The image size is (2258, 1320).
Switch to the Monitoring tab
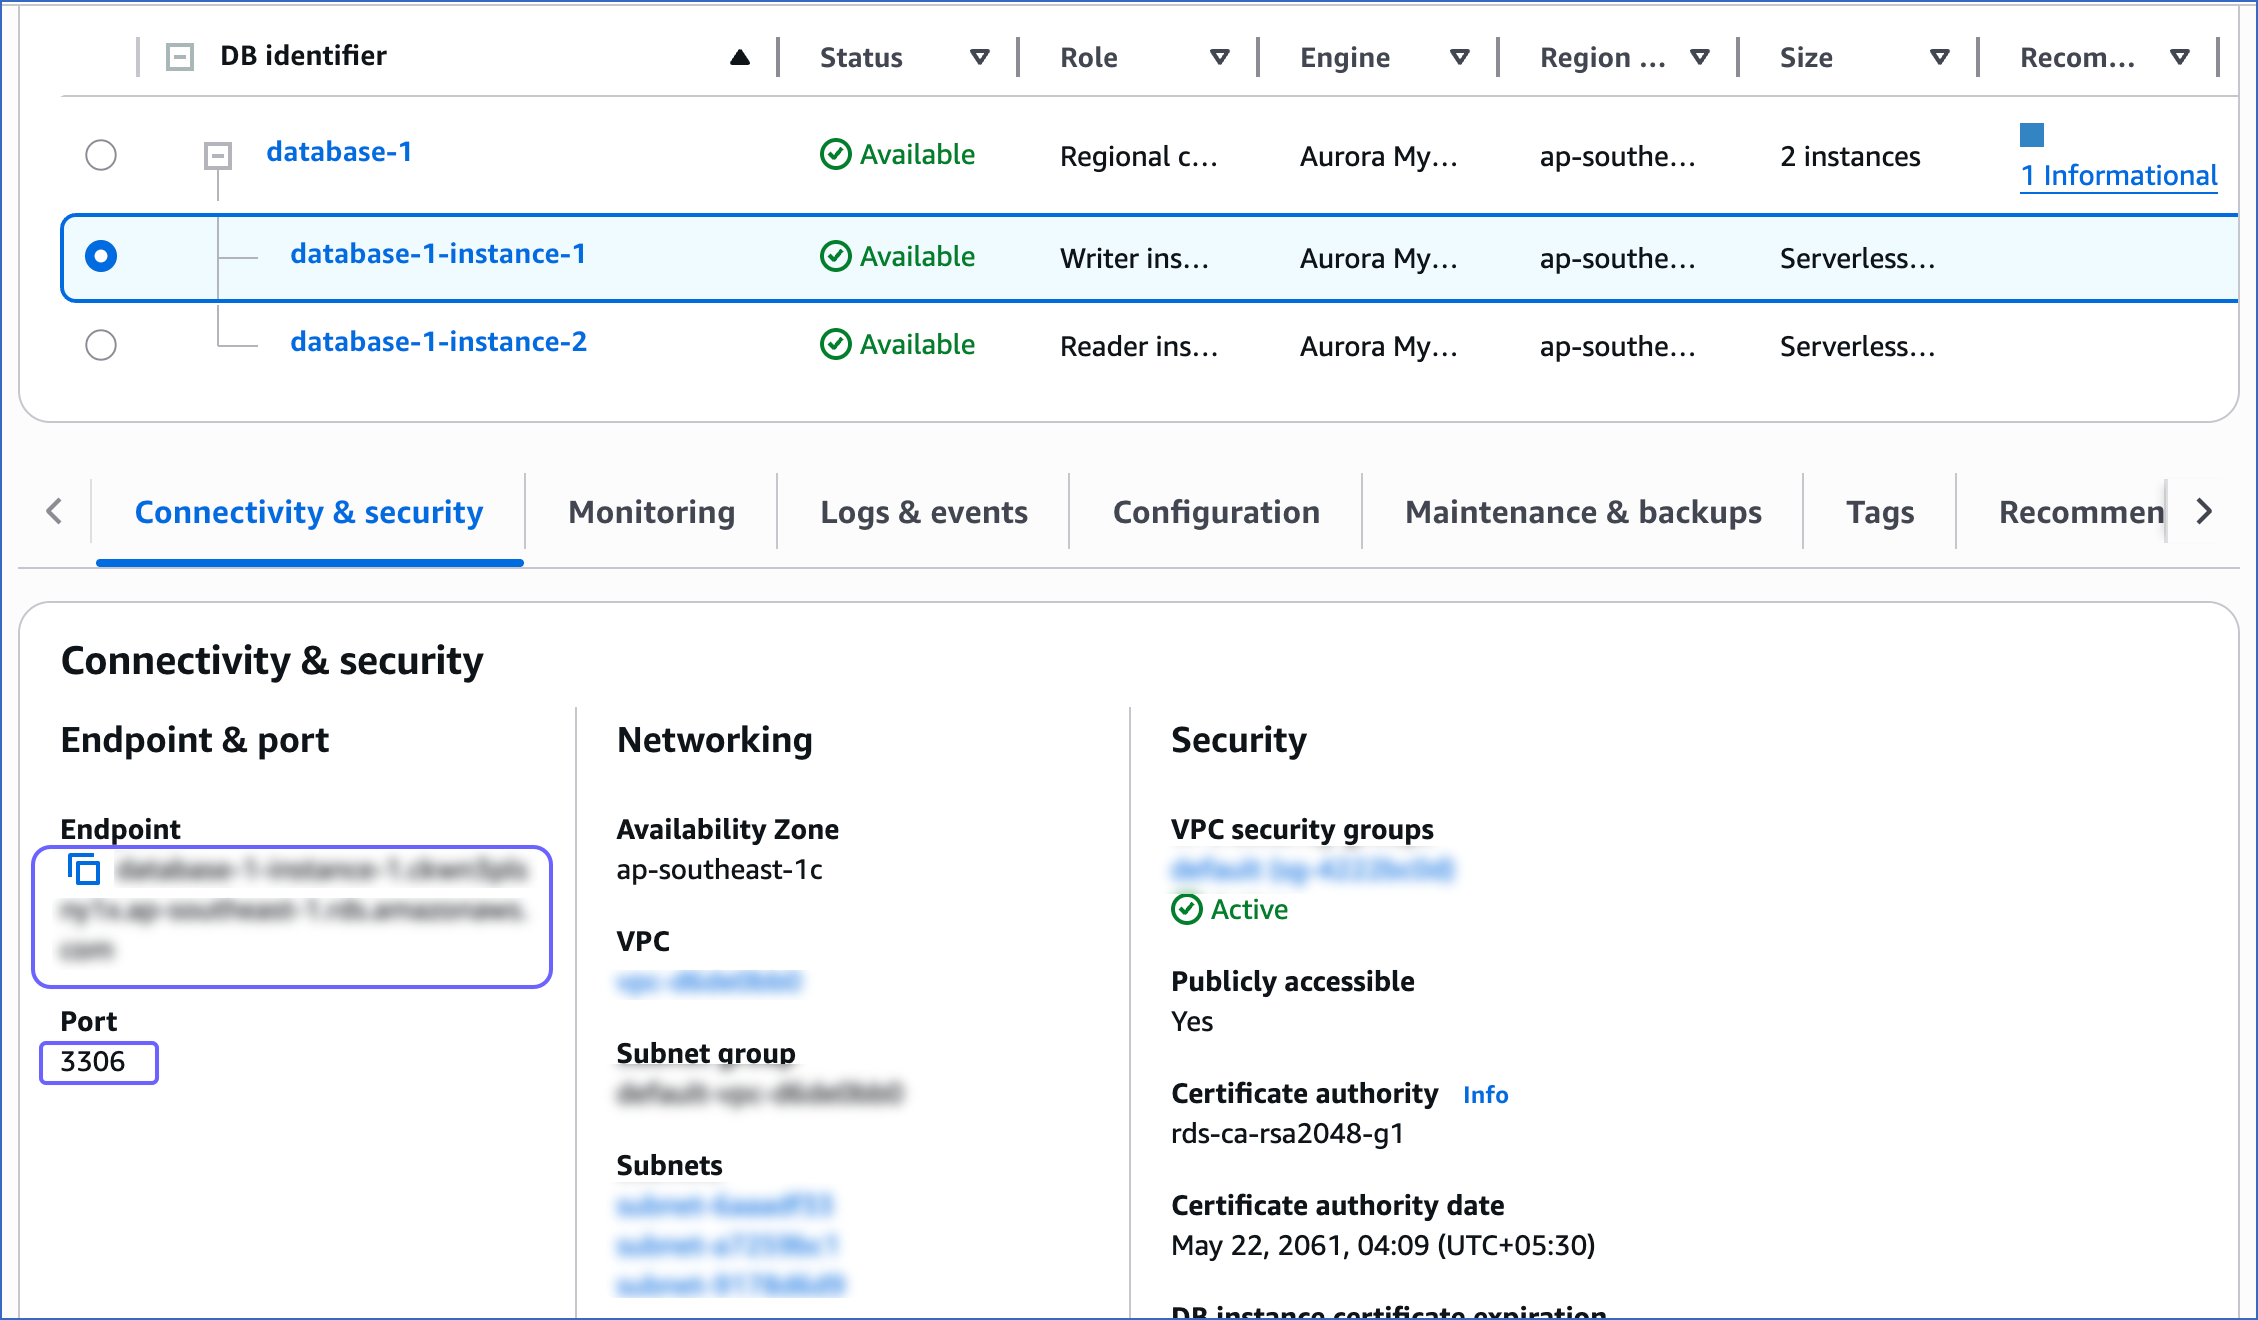pos(652,512)
